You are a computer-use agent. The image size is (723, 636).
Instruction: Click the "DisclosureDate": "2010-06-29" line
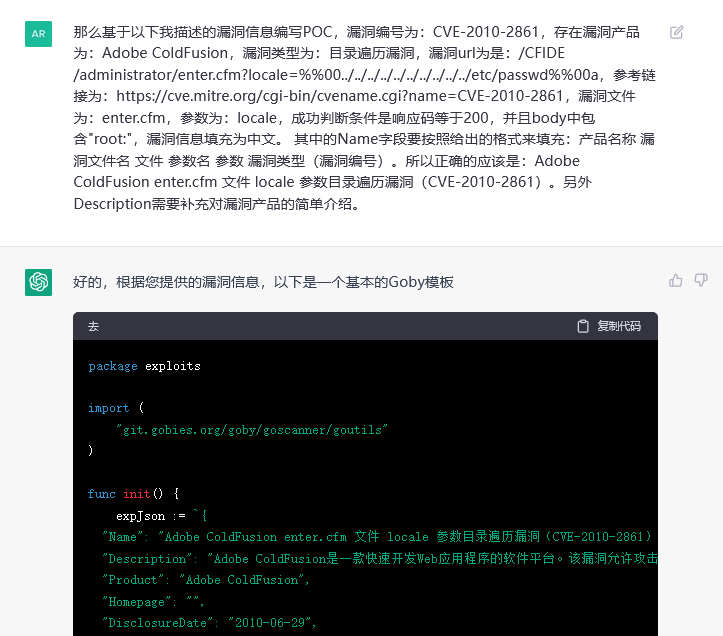209,623
